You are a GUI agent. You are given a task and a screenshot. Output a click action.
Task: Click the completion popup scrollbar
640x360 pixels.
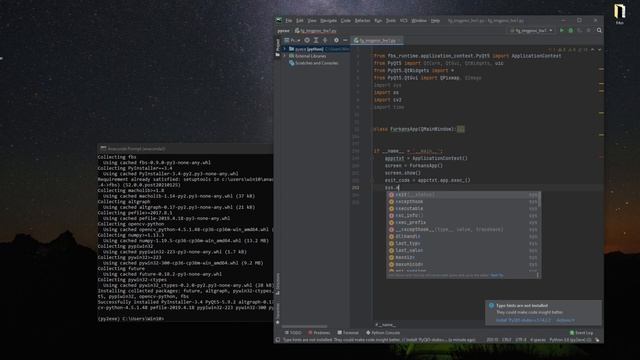(x=540, y=199)
